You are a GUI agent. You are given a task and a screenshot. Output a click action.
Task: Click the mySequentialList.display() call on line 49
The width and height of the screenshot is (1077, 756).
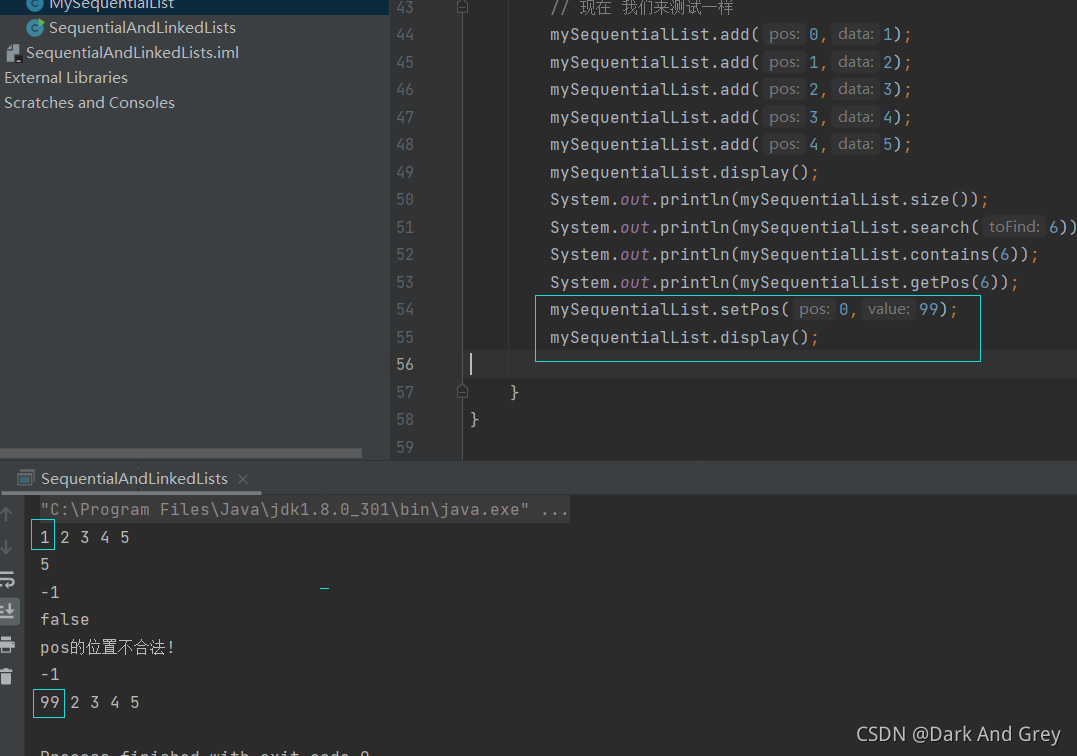tap(684, 172)
